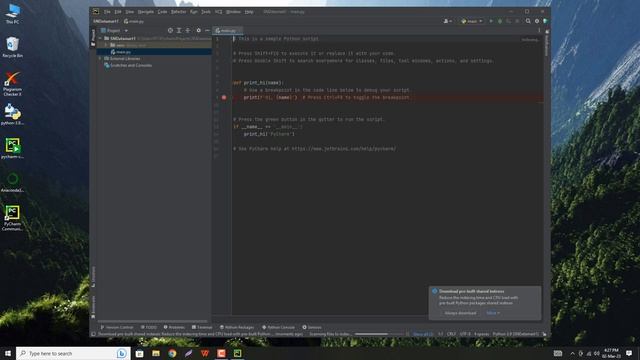
Task: Click the Windows Start button
Action: (8, 353)
